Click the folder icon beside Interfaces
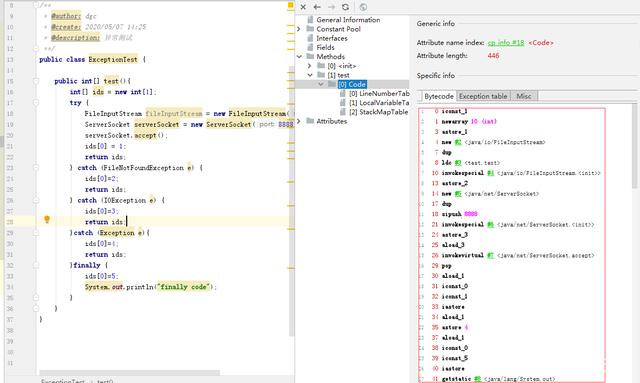 [x=310, y=38]
